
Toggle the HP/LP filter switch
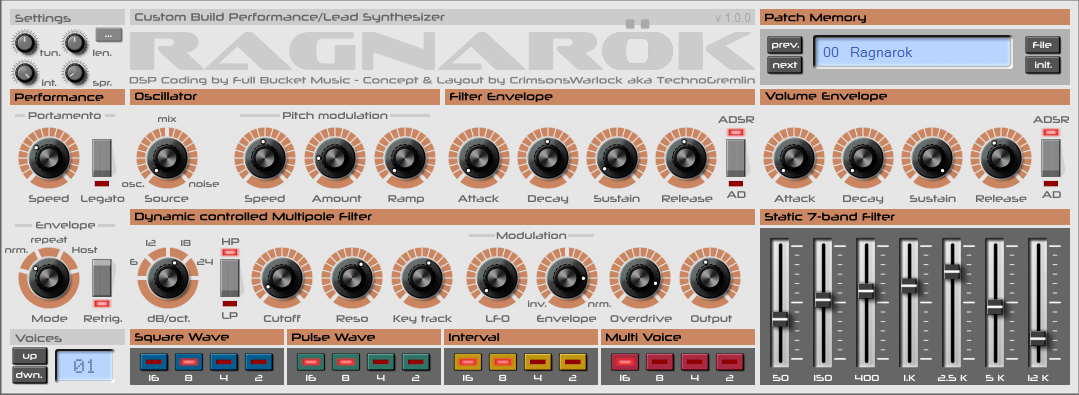pos(229,277)
